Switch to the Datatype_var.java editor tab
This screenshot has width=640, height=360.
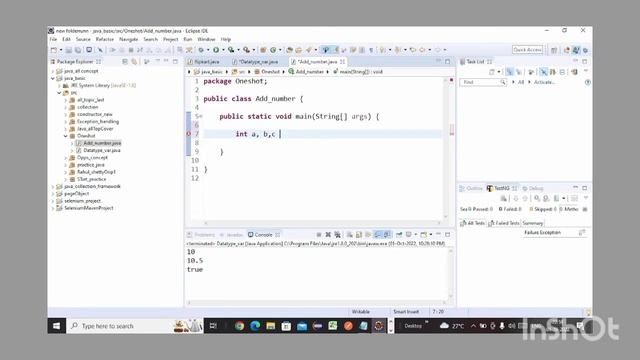click(259, 62)
